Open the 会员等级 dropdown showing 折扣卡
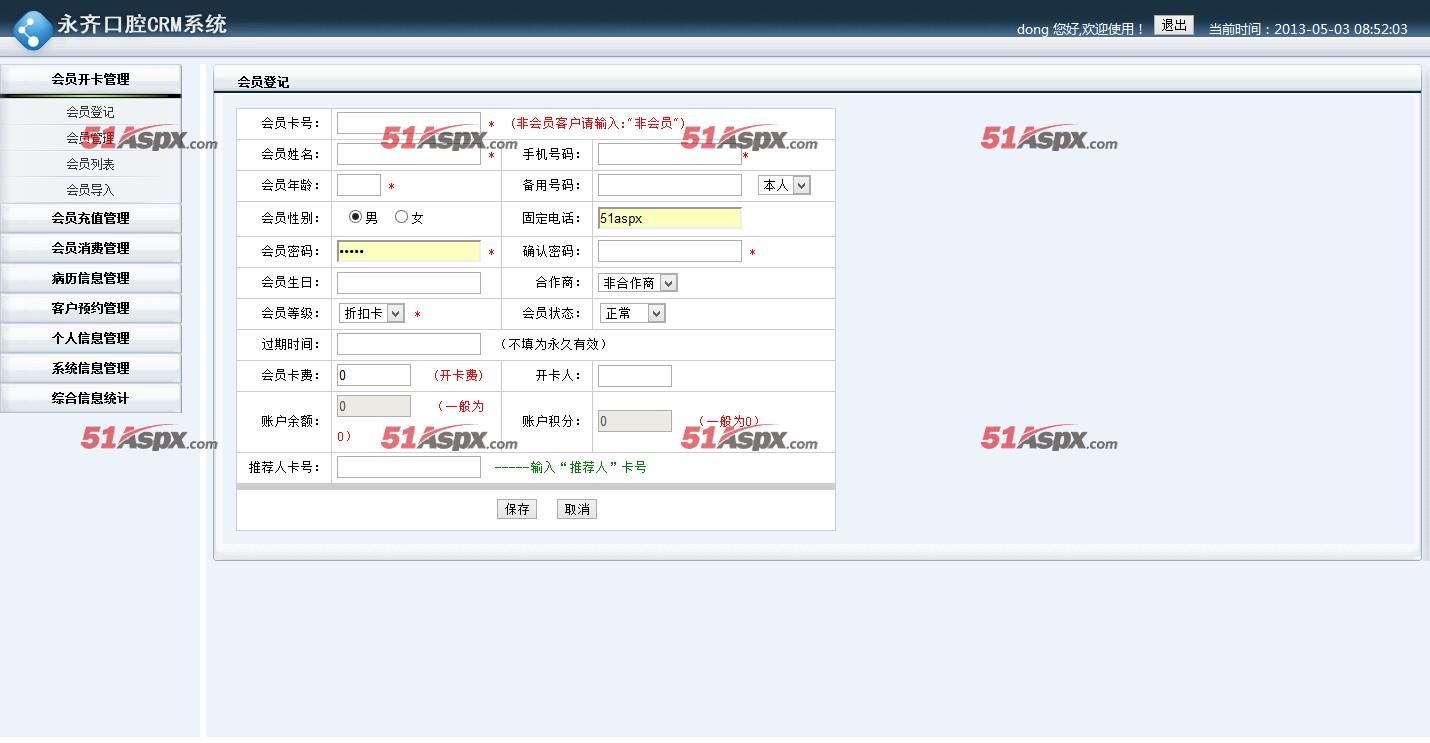Image resolution: width=1430 pixels, height=743 pixels. (371, 313)
